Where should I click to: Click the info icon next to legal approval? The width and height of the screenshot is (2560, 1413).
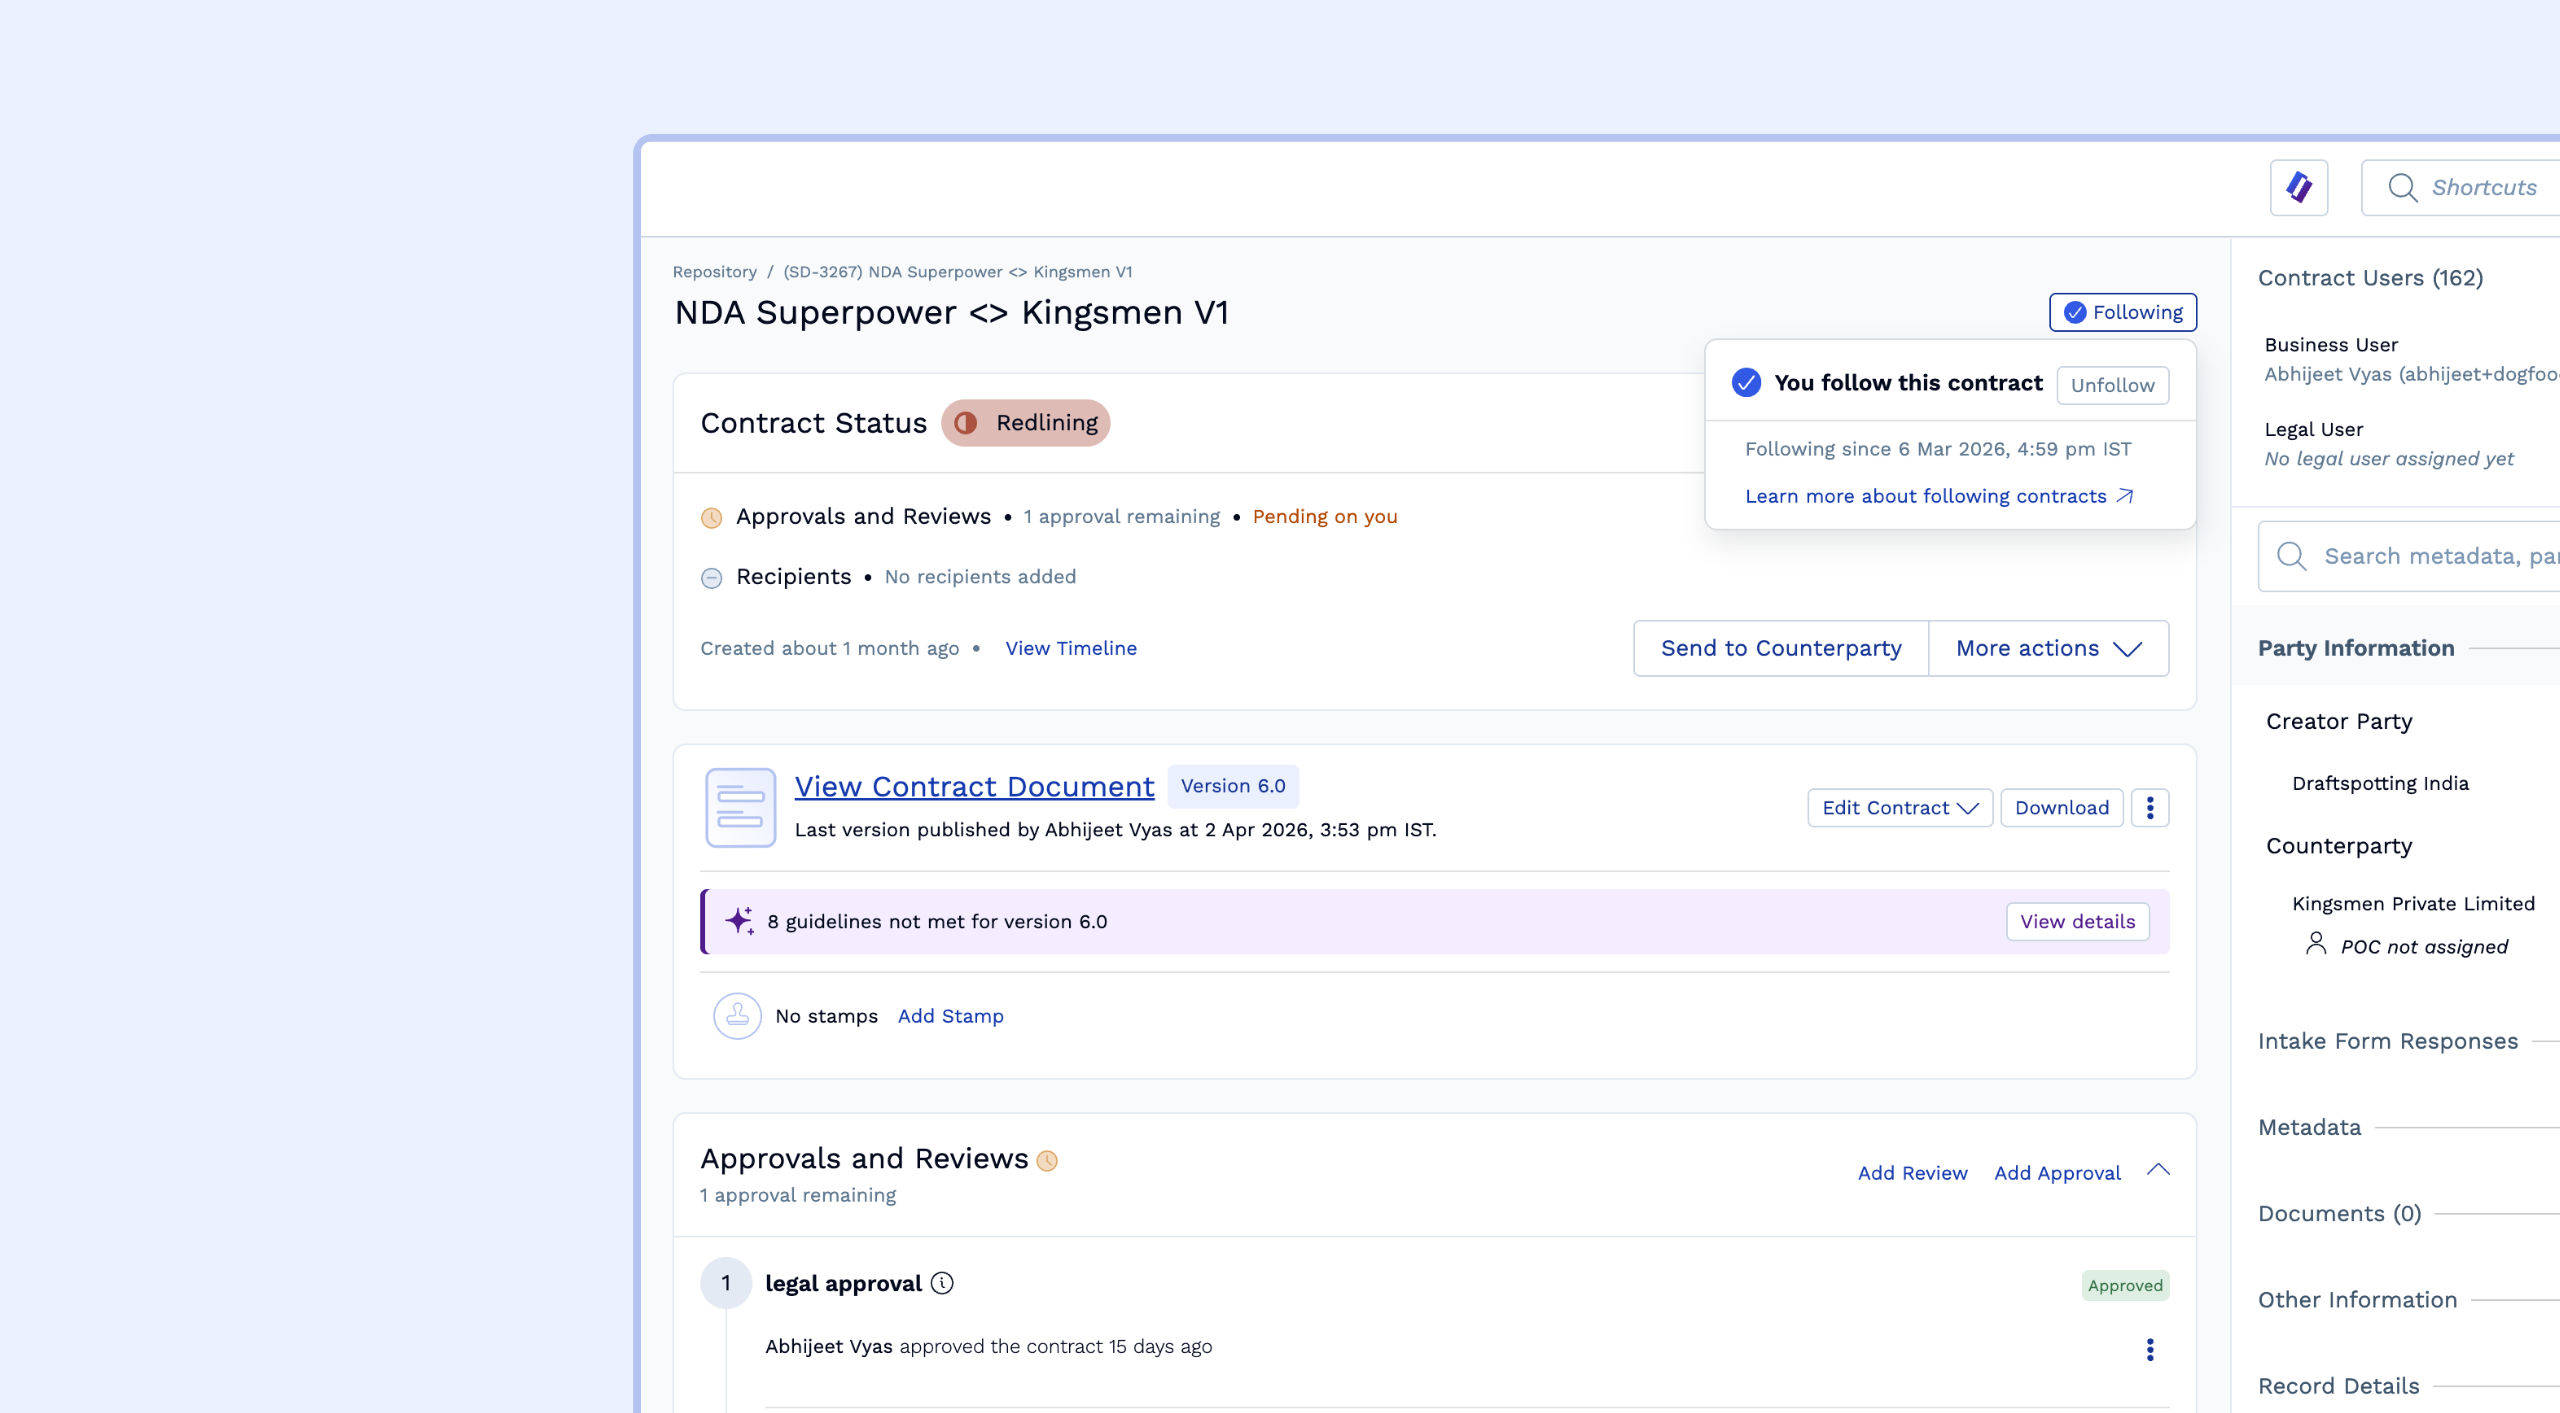click(x=942, y=1283)
